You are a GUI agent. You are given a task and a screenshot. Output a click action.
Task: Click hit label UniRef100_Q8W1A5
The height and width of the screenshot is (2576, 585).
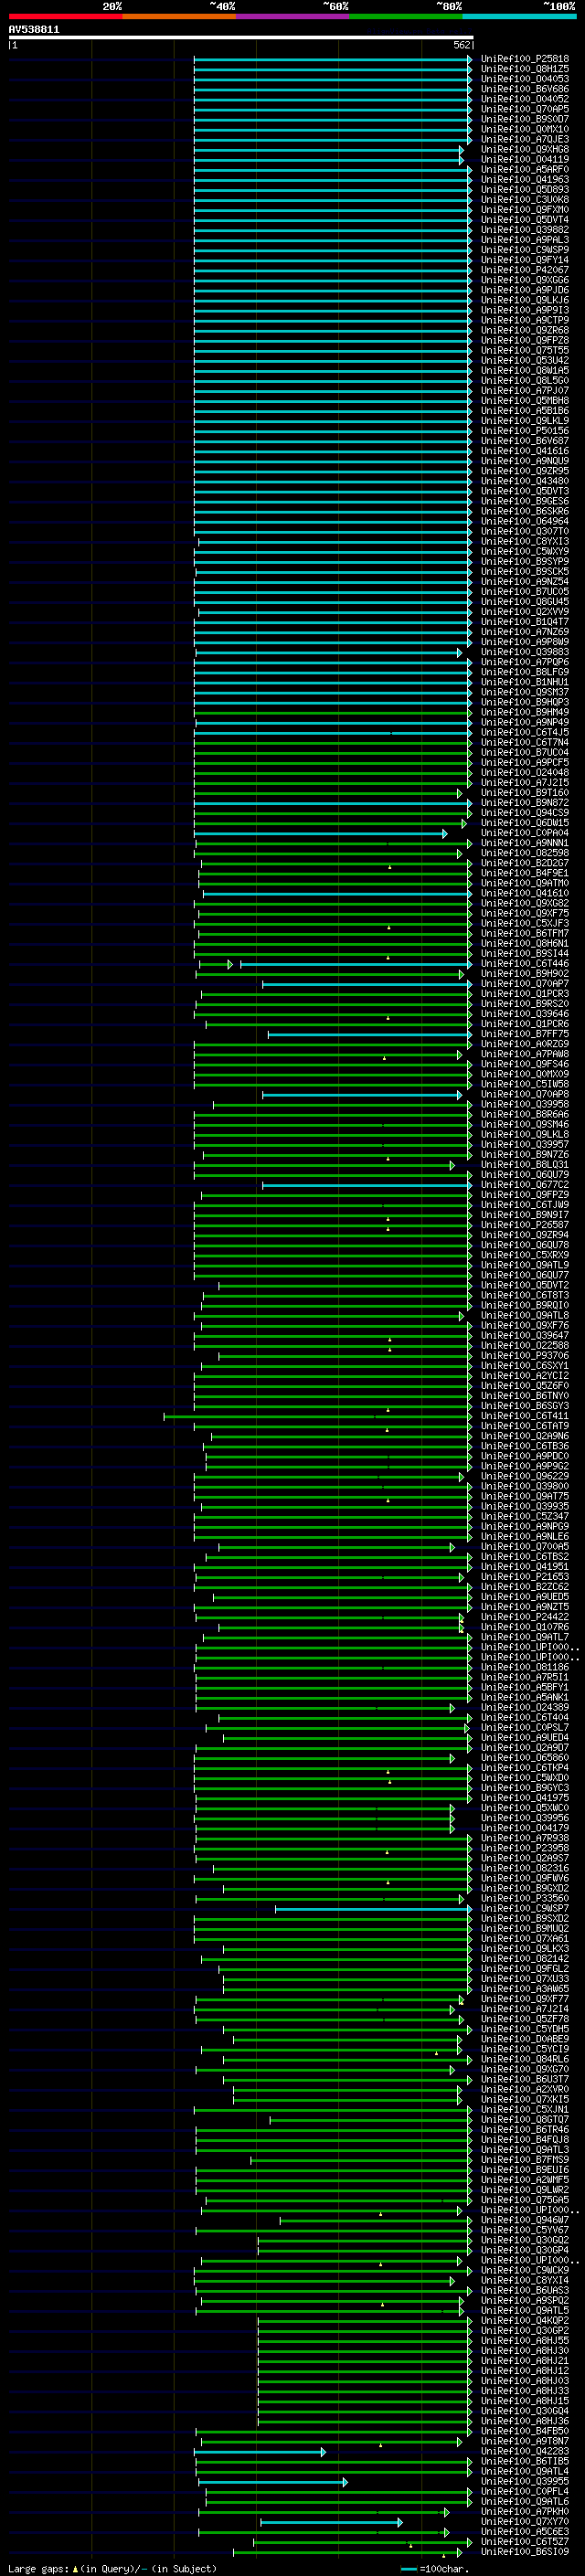pyautogui.click(x=525, y=371)
